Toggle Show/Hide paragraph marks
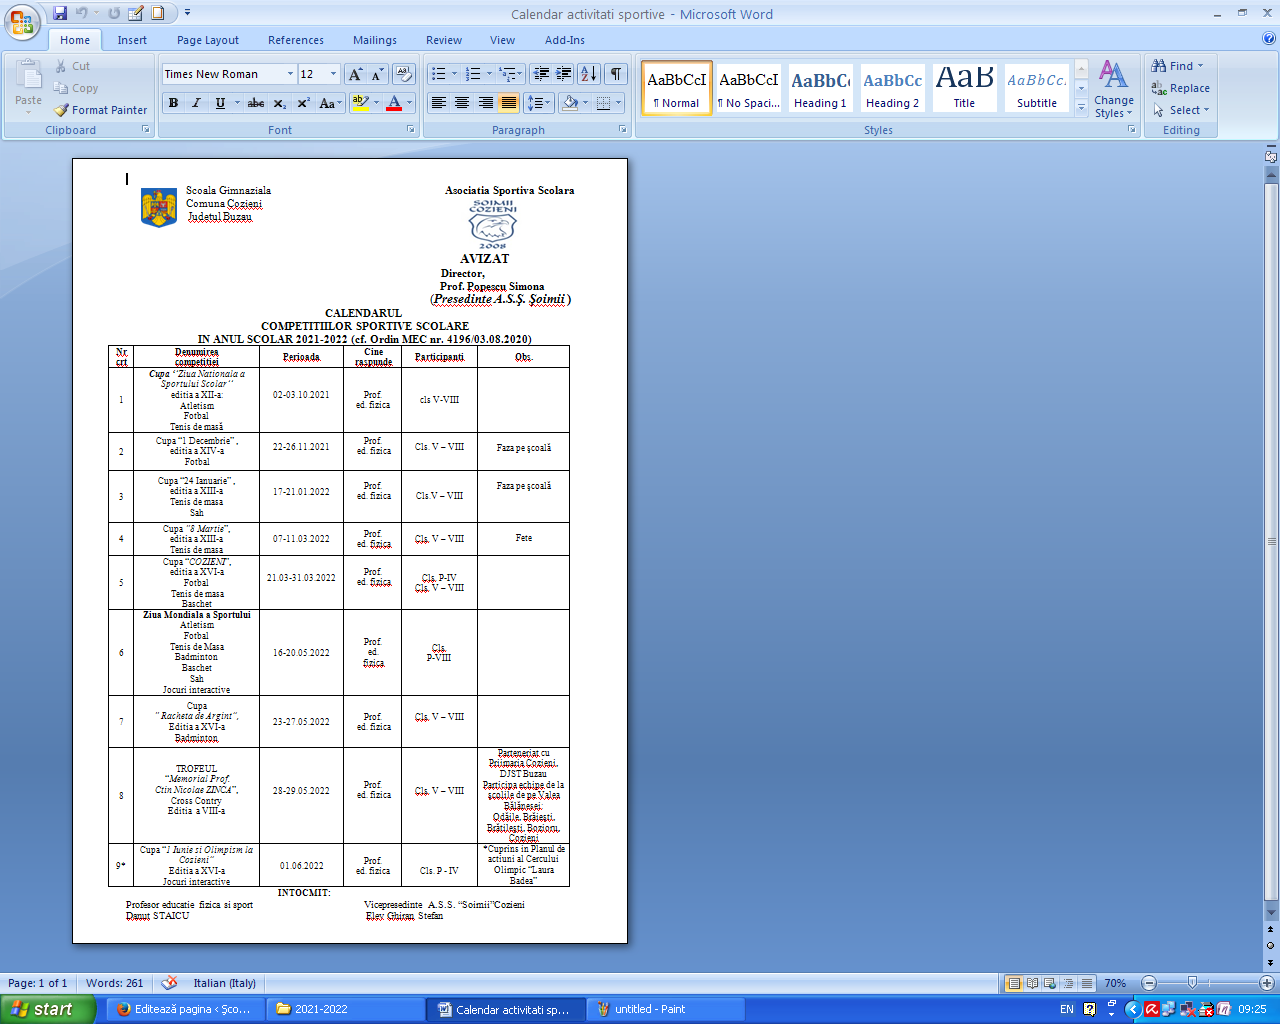The width and height of the screenshot is (1280, 1024). click(616, 74)
